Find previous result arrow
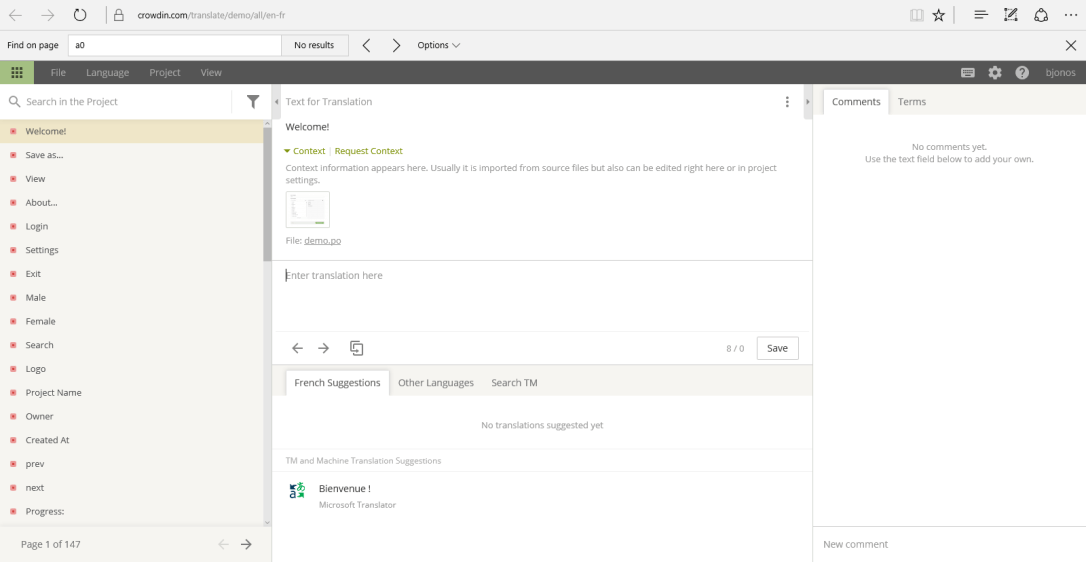Viewport: 1086px width, 562px height. point(366,45)
